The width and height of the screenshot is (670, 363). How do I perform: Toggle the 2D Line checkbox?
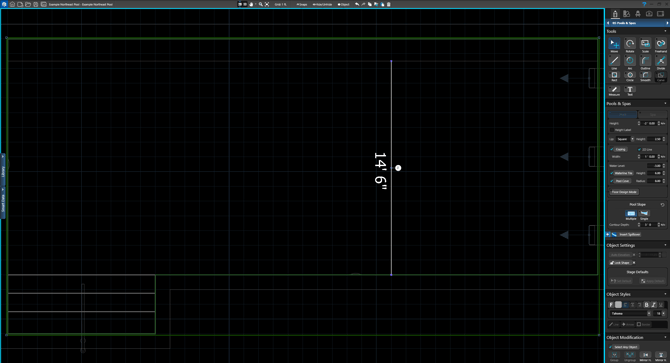pyautogui.click(x=639, y=149)
